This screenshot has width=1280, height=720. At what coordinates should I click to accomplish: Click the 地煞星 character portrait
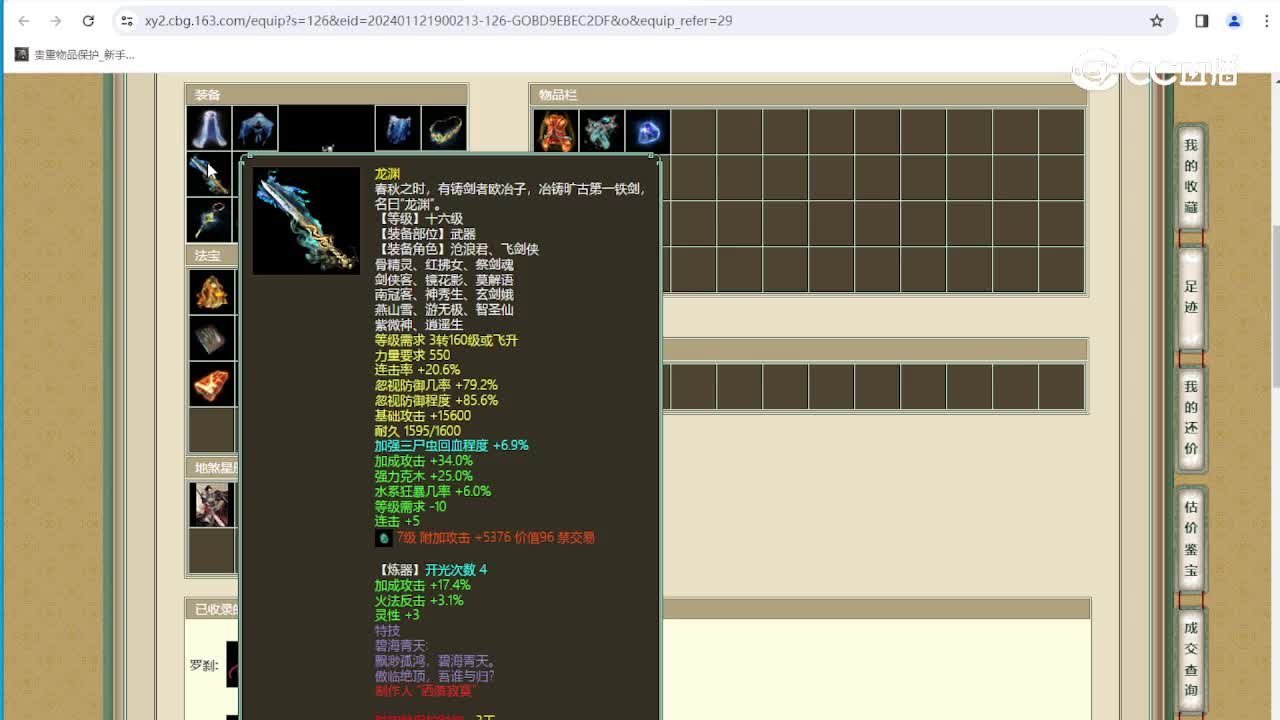pyautogui.click(x=212, y=504)
